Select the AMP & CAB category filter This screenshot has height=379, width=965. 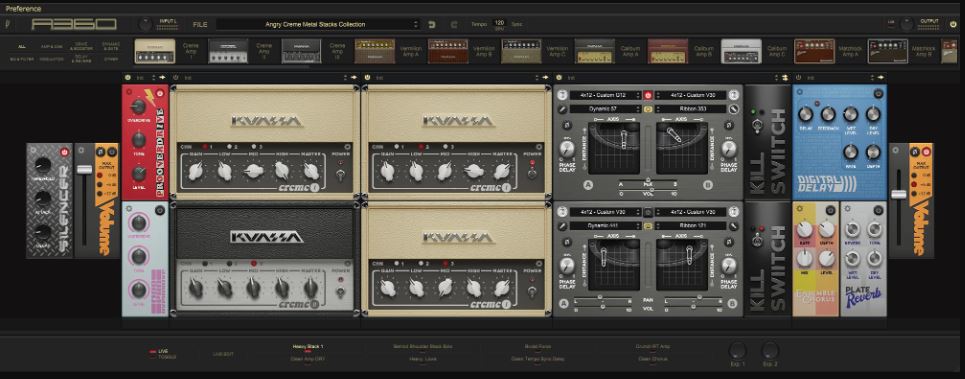tap(52, 47)
